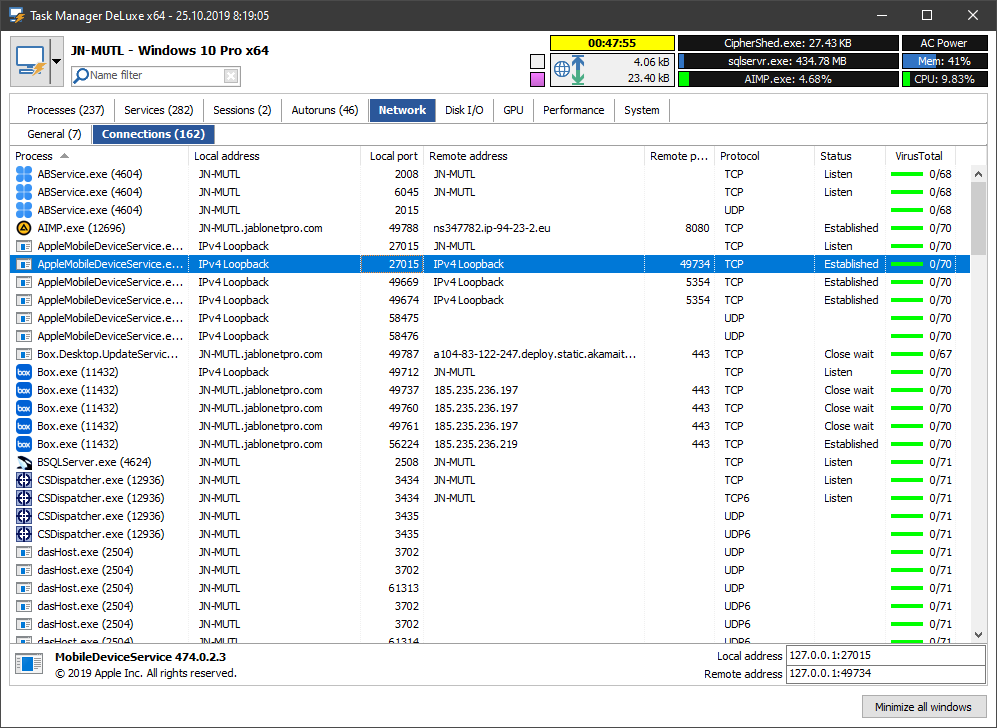
Task: Switch to the GPU tab
Action: (513, 110)
